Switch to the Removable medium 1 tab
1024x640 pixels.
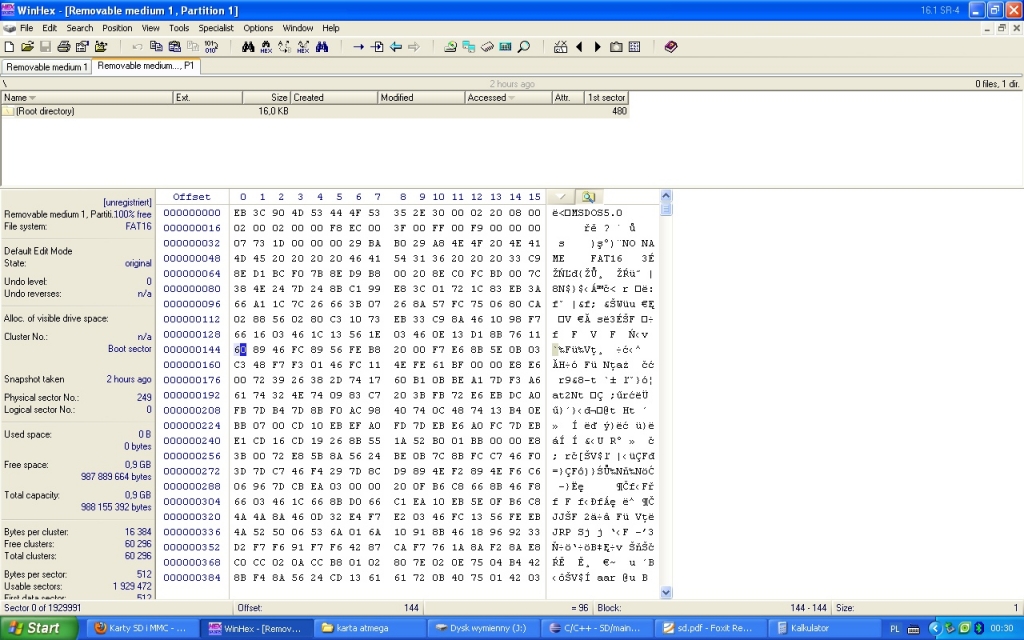click(46, 67)
